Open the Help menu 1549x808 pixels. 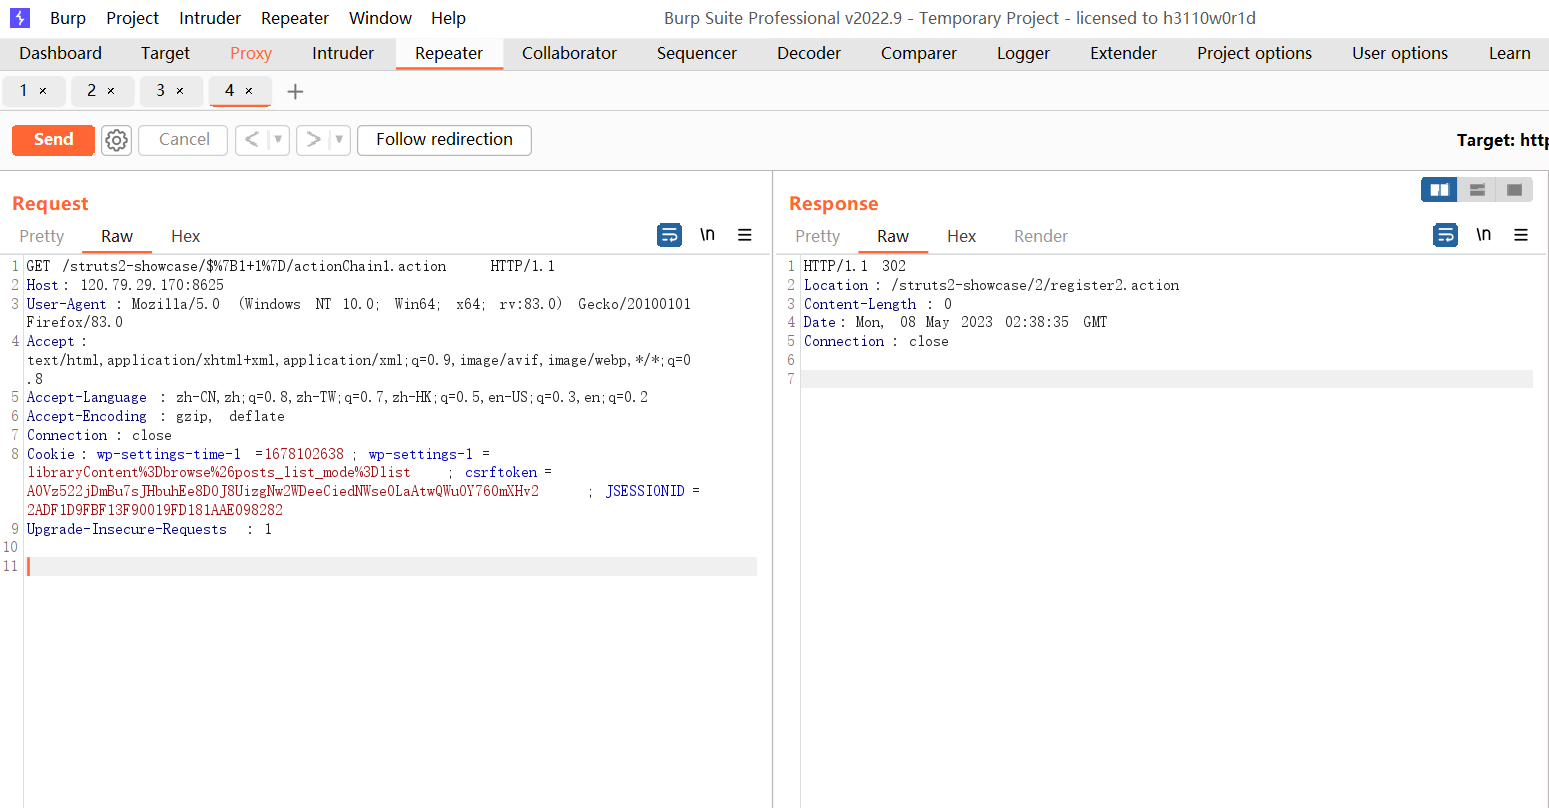pyautogui.click(x=448, y=18)
